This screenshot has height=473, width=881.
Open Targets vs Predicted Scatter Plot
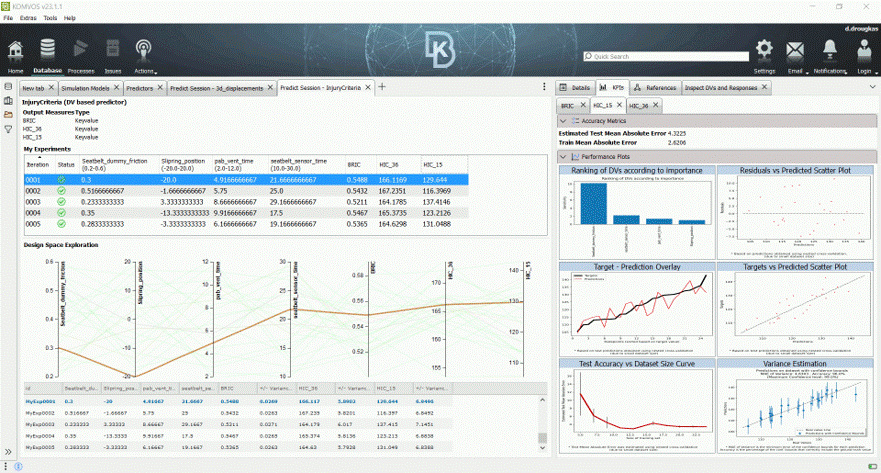click(x=795, y=308)
